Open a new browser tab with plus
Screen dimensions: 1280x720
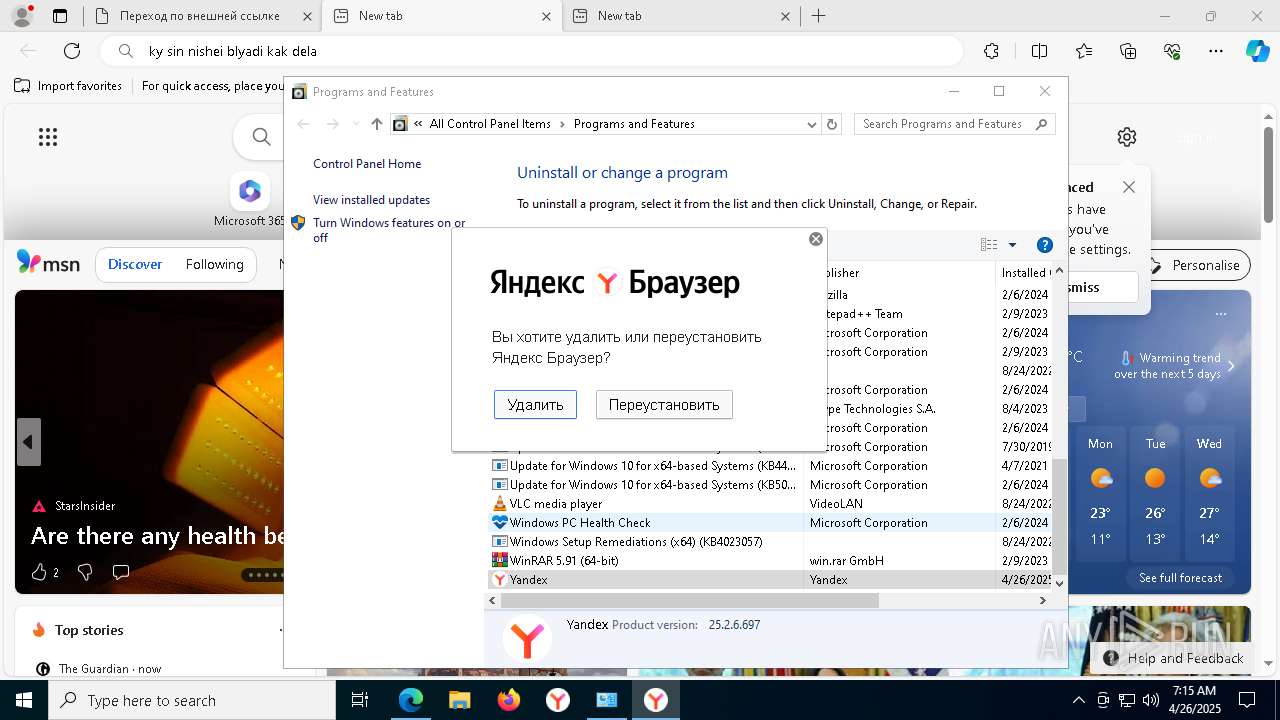click(819, 16)
